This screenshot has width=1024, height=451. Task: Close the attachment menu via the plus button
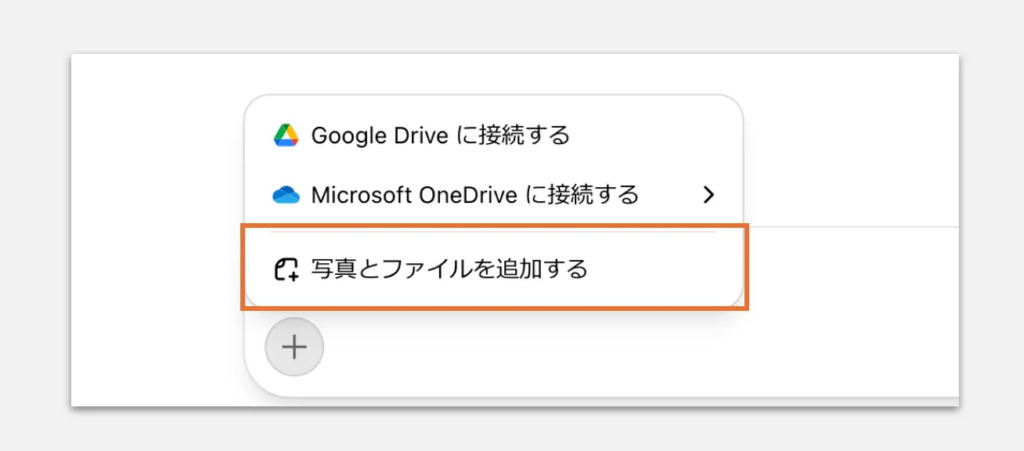pos(294,347)
